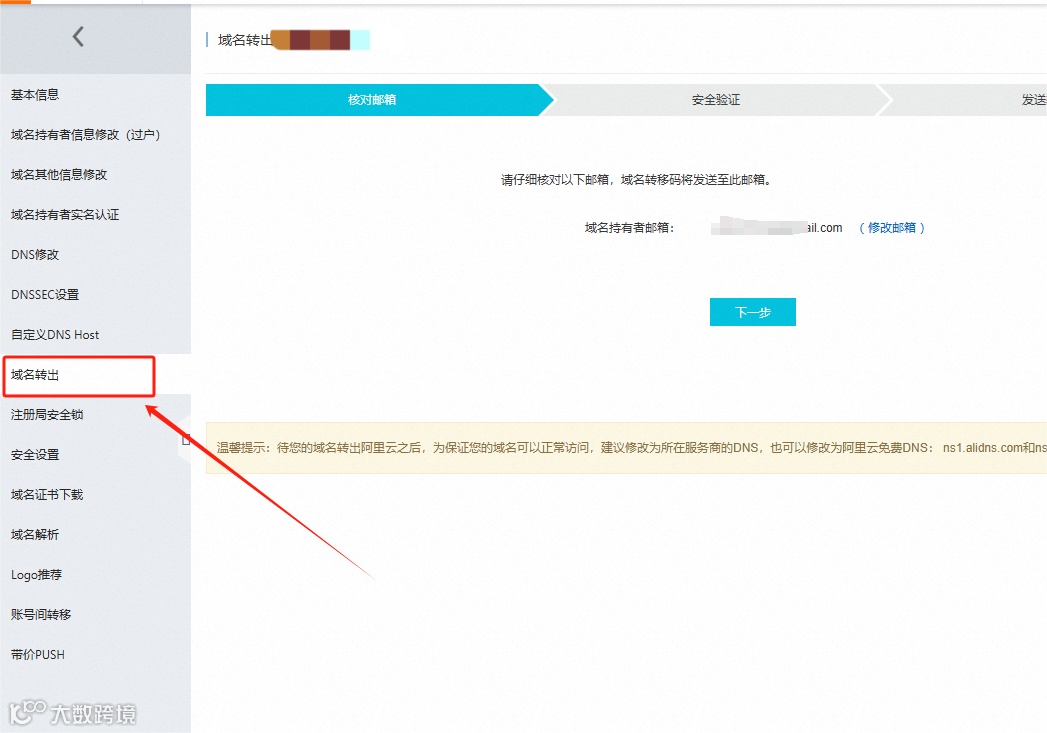This screenshot has width=1047, height=733.
Task: Click the 修改邮箱 link
Action: [891, 227]
